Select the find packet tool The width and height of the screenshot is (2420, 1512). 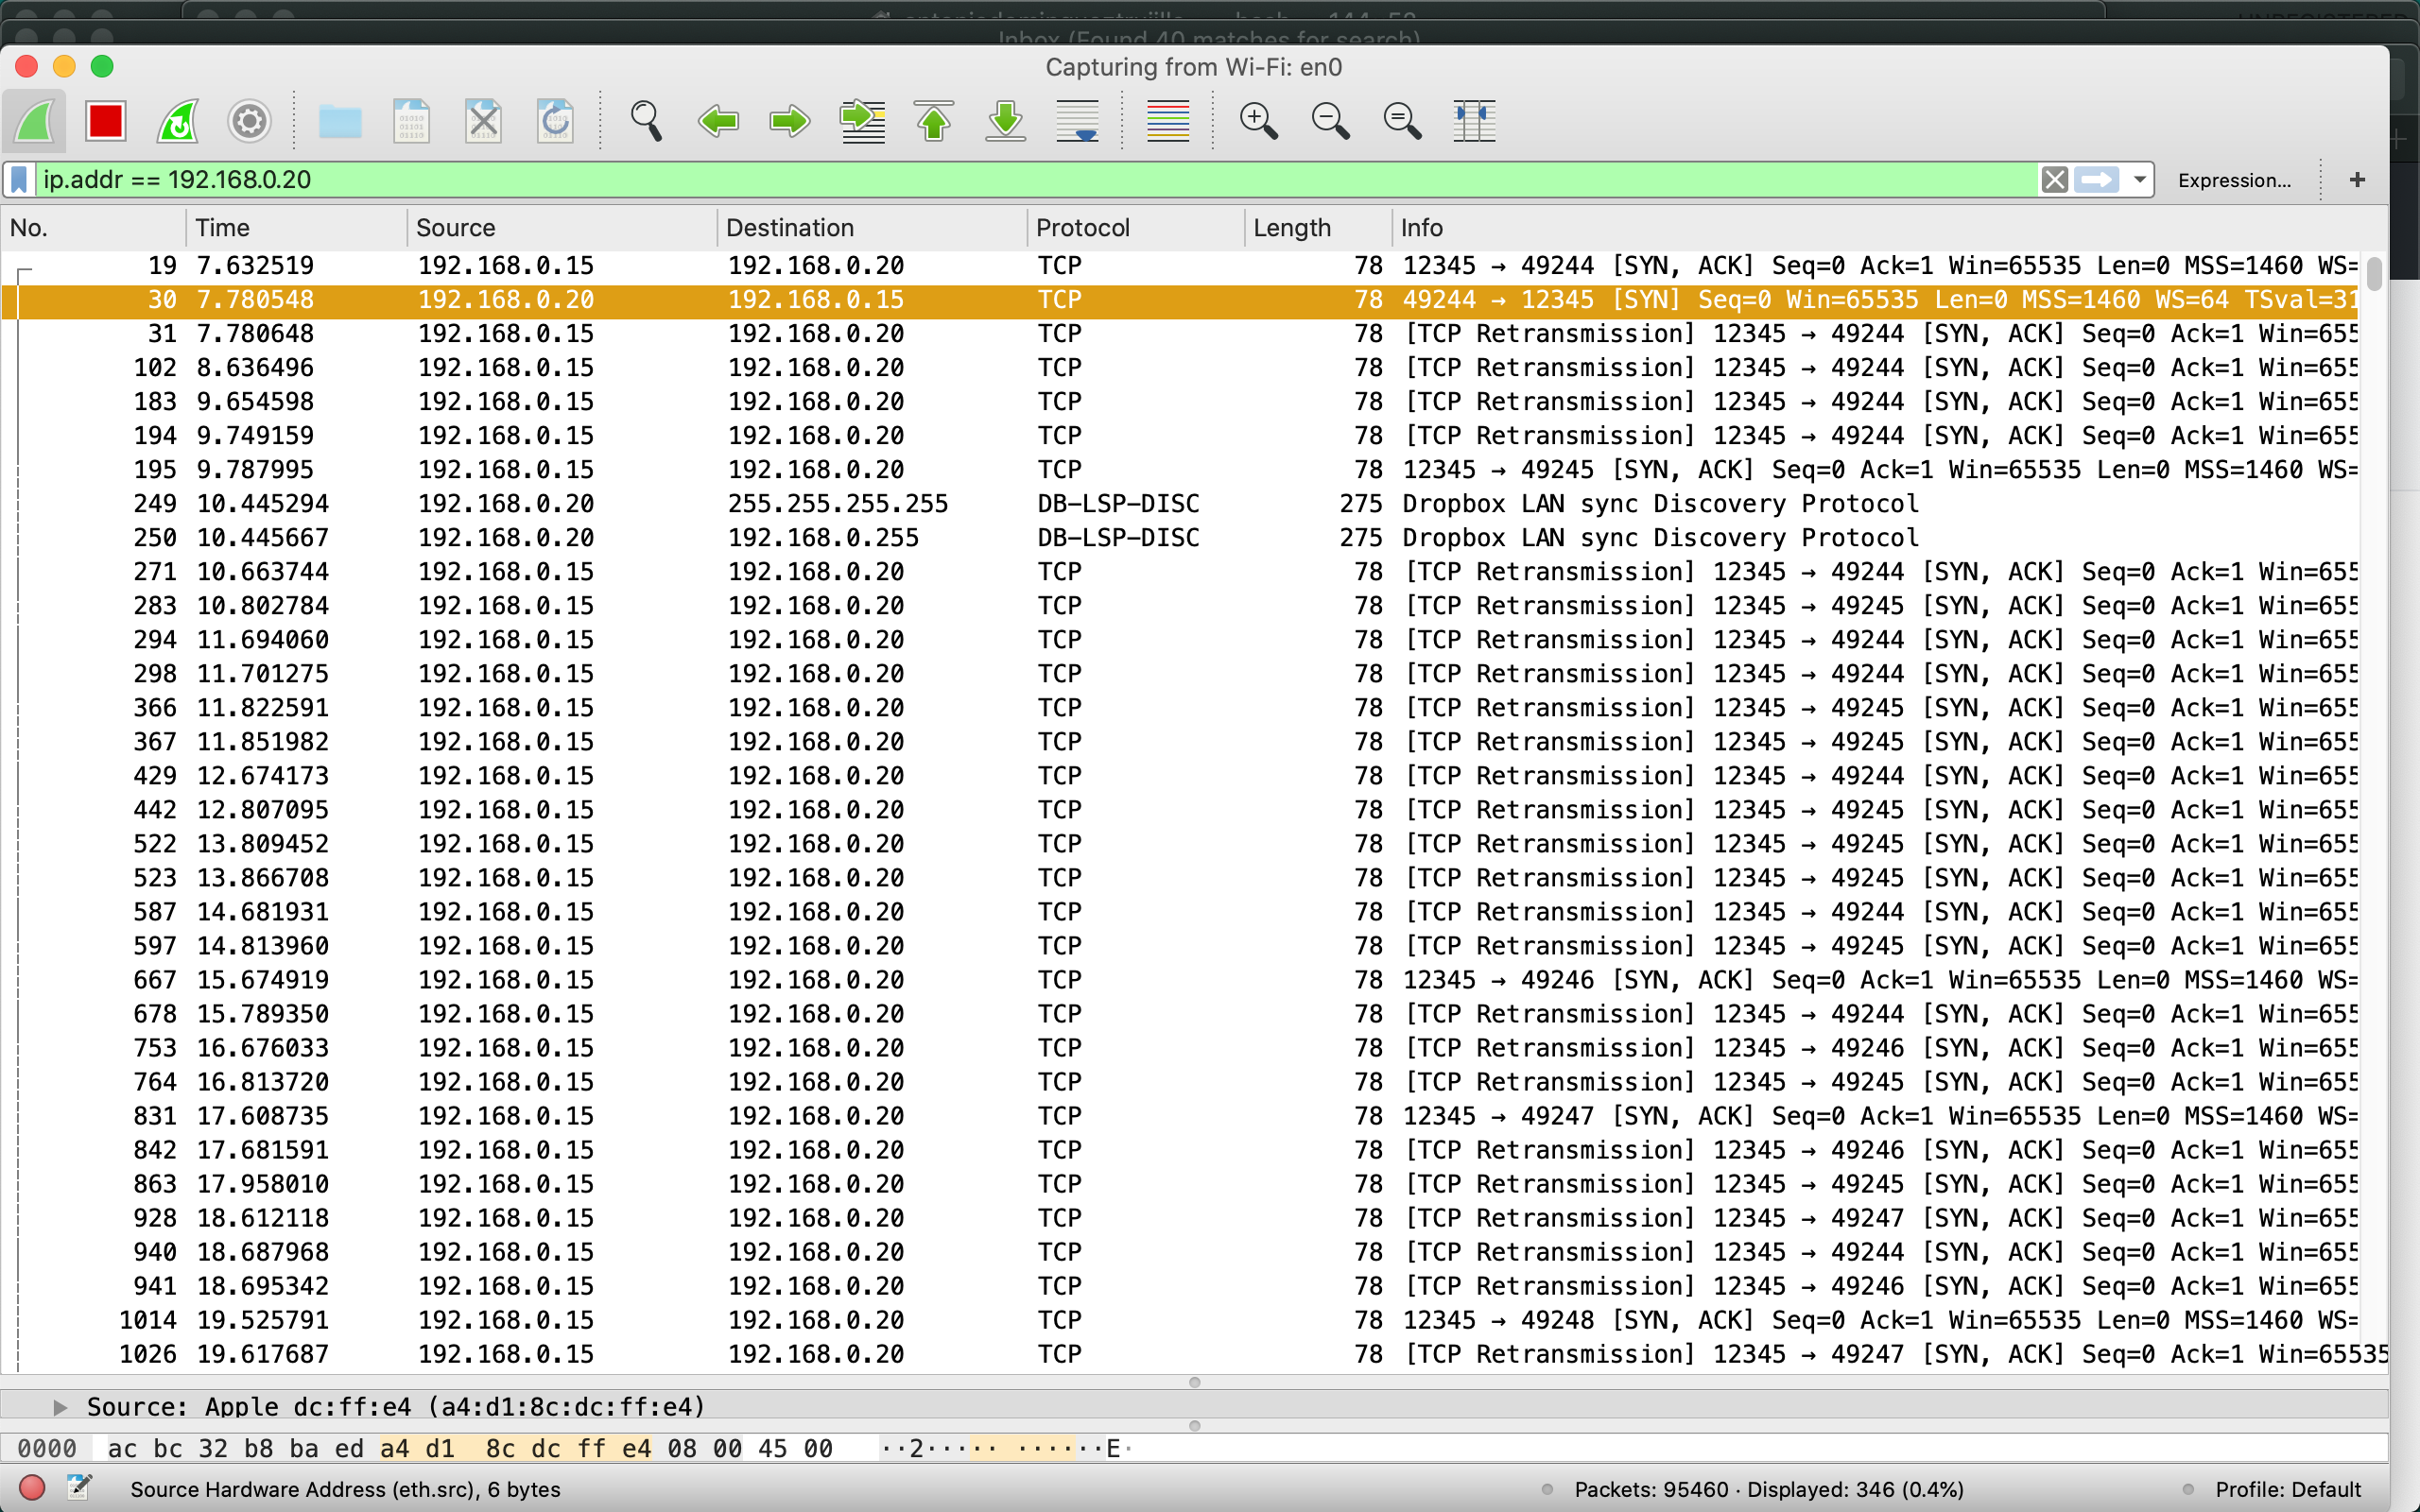tap(645, 120)
